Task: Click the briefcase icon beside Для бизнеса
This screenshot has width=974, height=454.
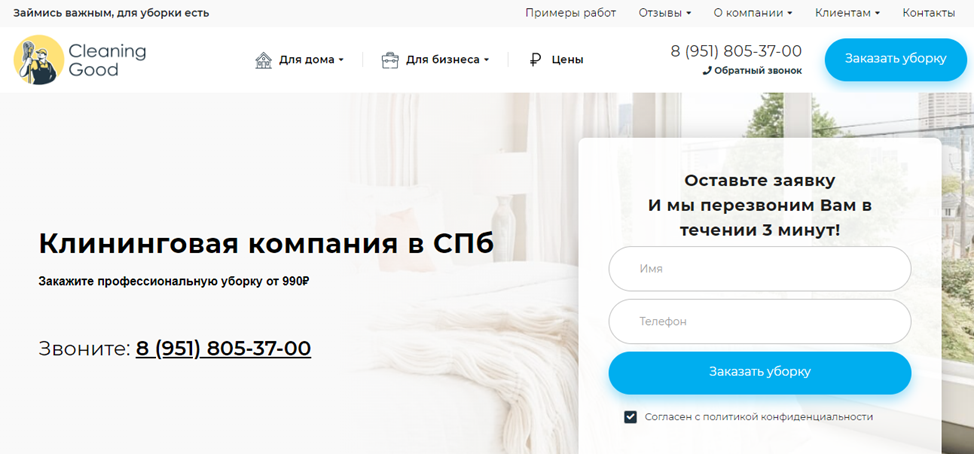Action: tap(389, 60)
